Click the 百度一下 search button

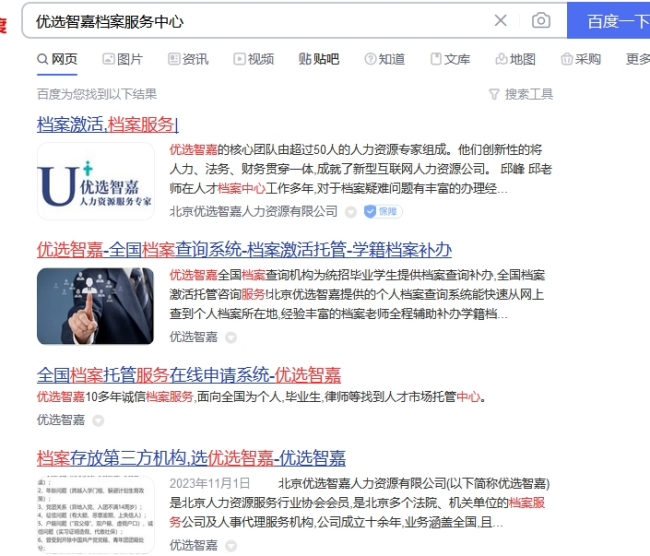[x=609, y=21]
